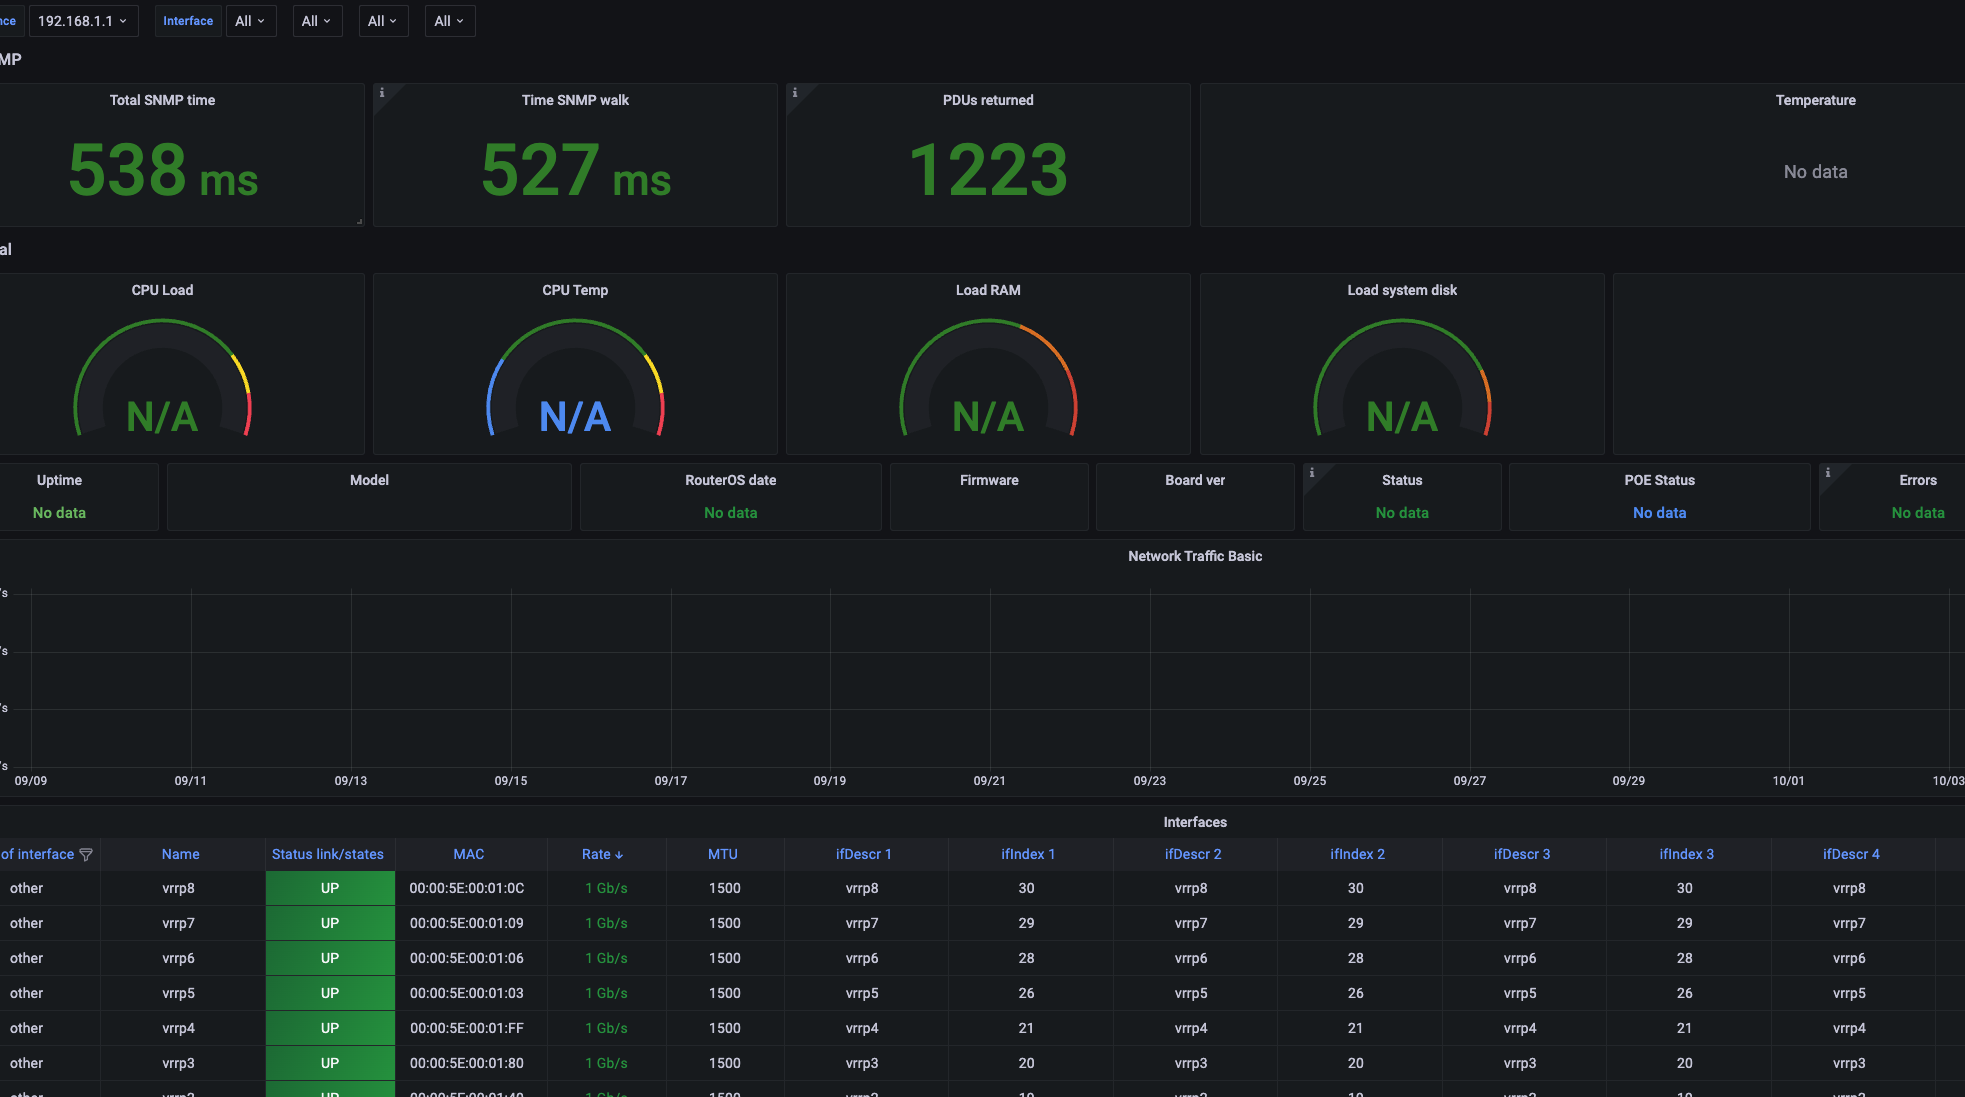Sort table by Status link/states column
This screenshot has height=1097, width=1965.
pyautogui.click(x=328, y=854)
